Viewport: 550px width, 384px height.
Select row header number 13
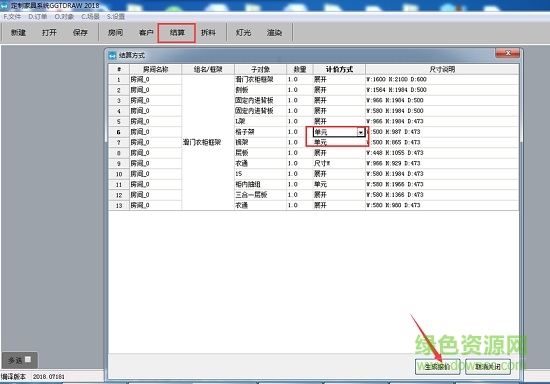(119, 206)
